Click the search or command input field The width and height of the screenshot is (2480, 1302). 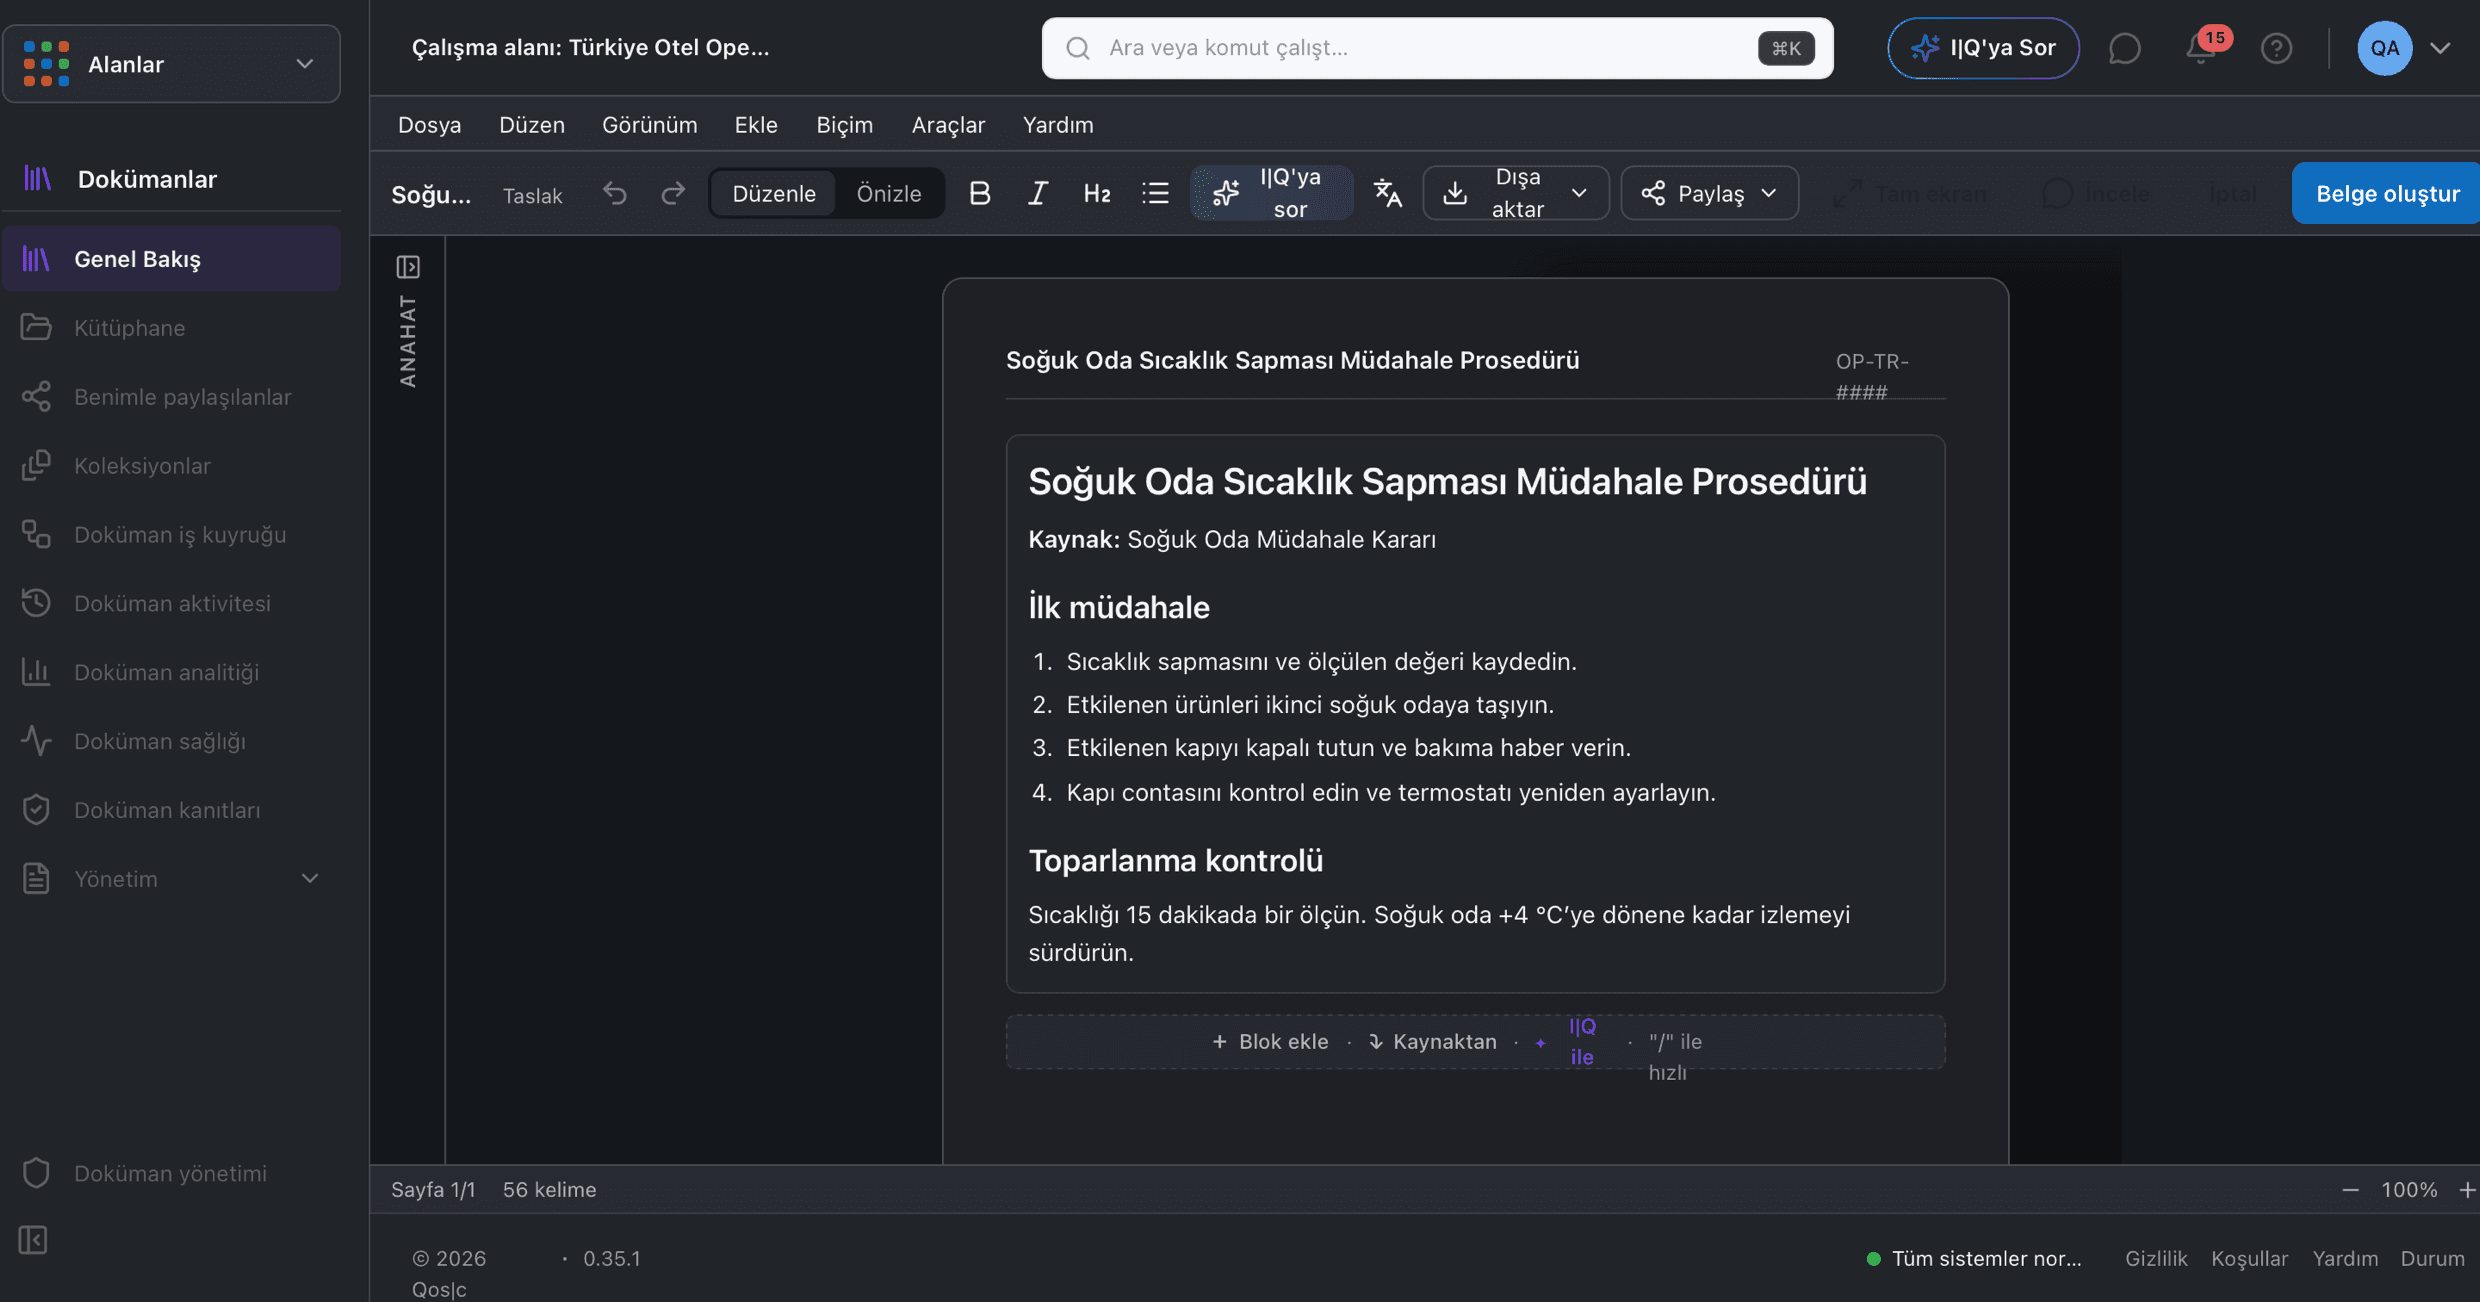tap(1437, 48)
